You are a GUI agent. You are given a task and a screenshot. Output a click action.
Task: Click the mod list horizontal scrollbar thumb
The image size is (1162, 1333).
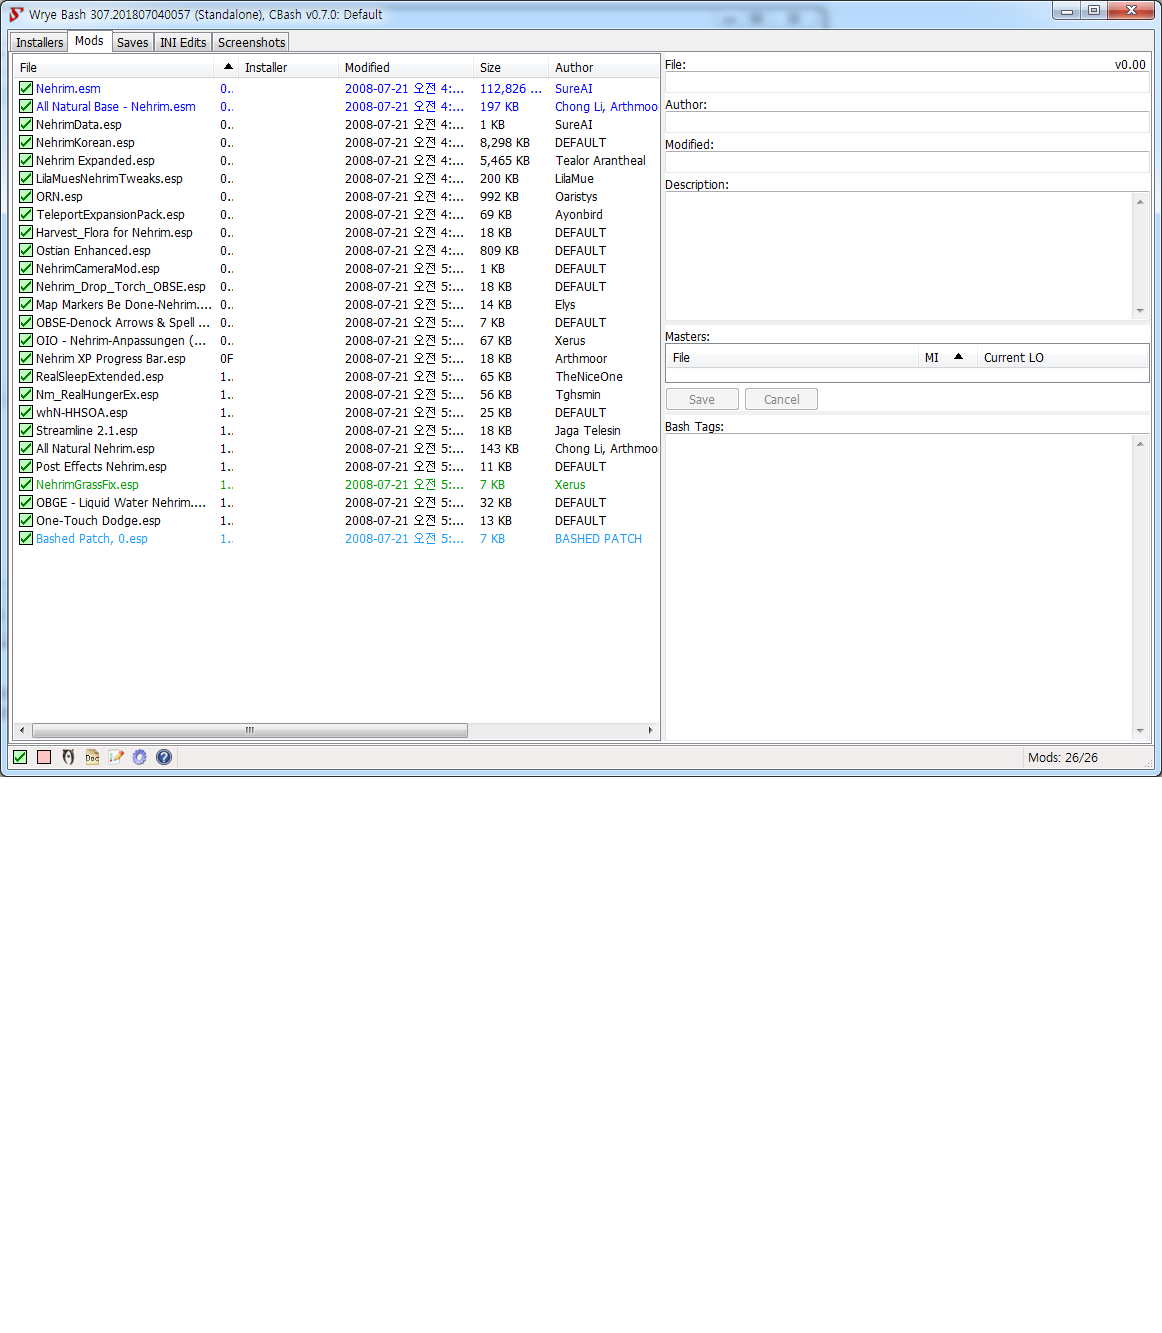(250, 730)
